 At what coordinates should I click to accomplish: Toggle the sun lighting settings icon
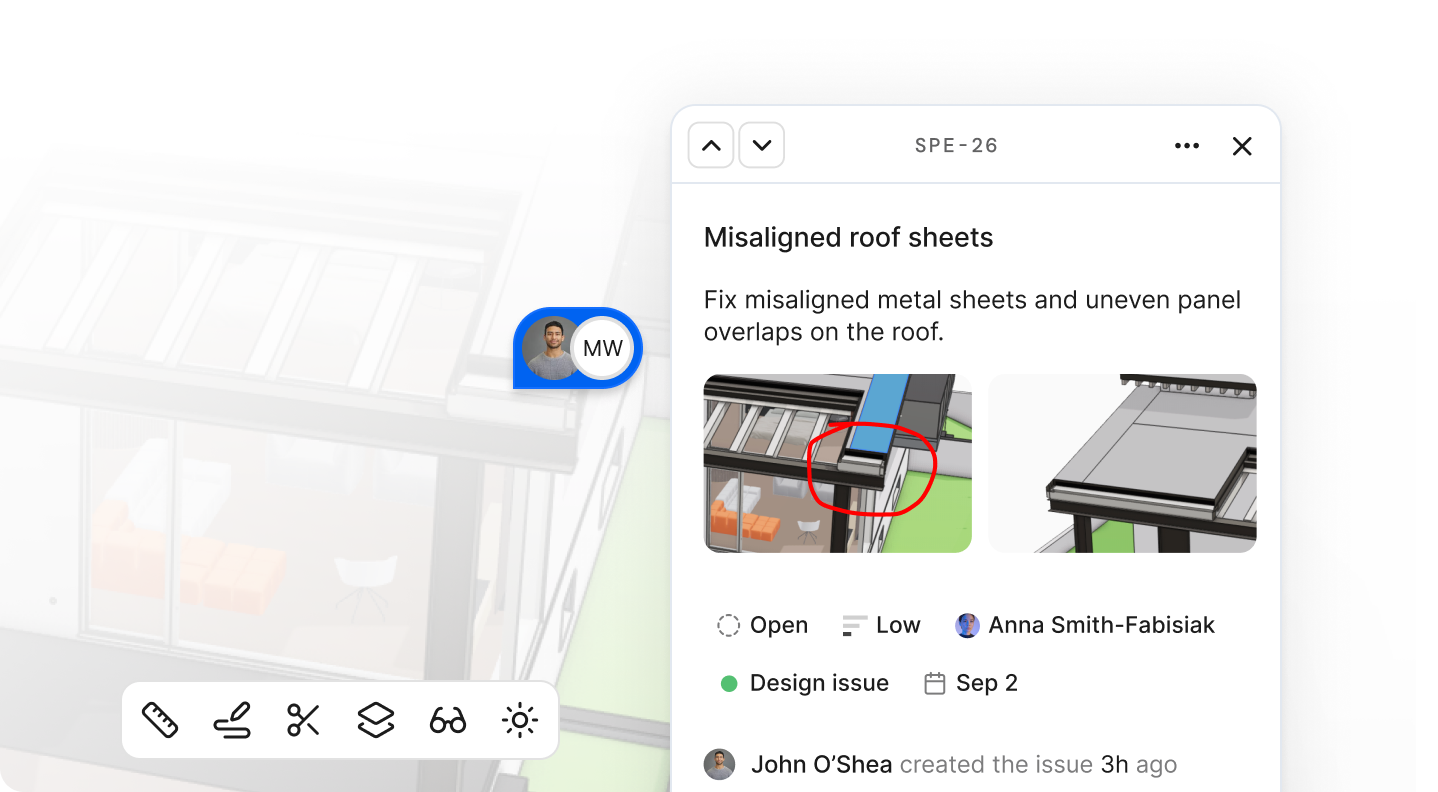pyautogui.click(x=519, y=720)
